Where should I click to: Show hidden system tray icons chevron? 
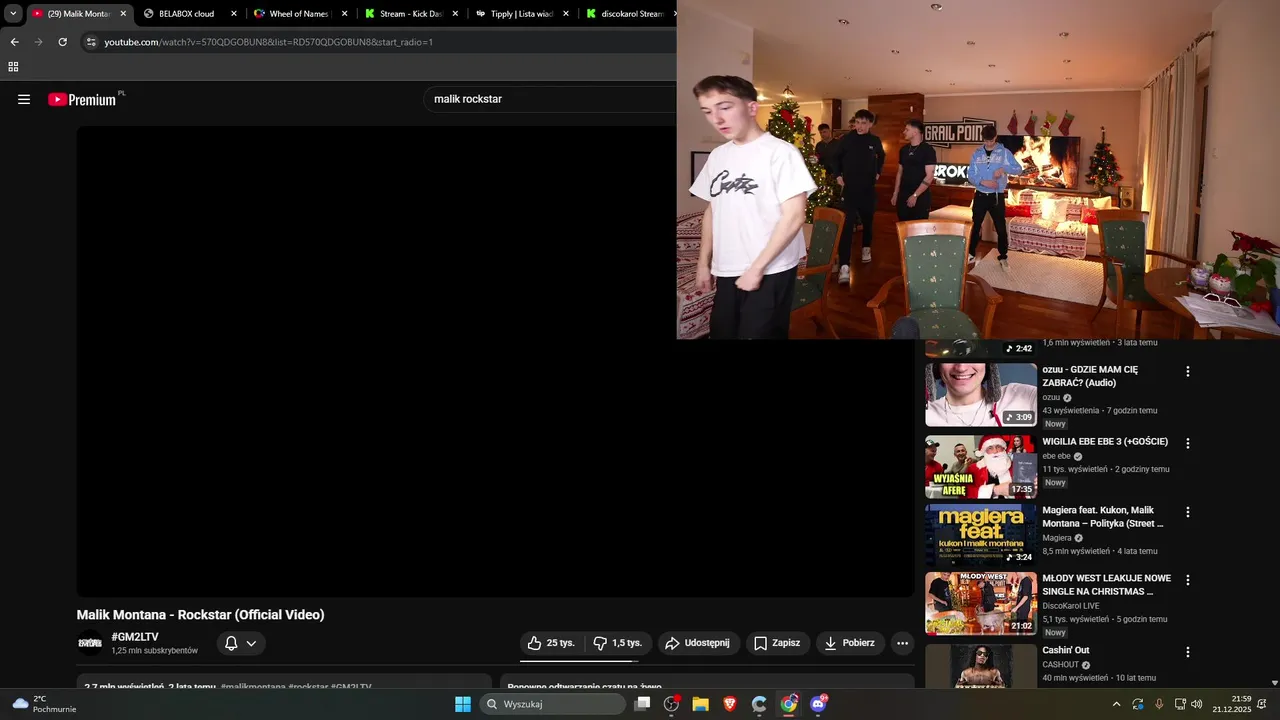tap(1116, 704)
